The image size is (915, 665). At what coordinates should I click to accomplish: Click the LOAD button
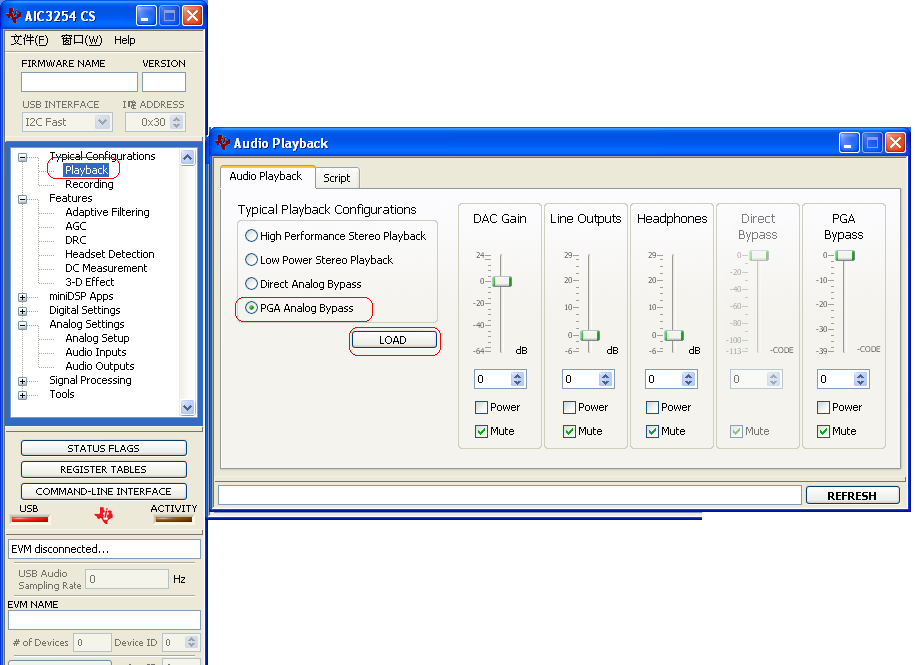(394, 340)
